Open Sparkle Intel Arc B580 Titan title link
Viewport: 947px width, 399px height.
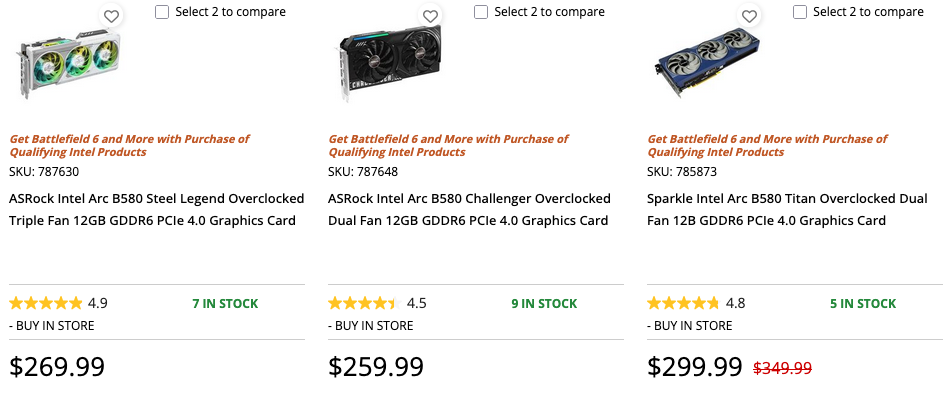tap(787, 209)
